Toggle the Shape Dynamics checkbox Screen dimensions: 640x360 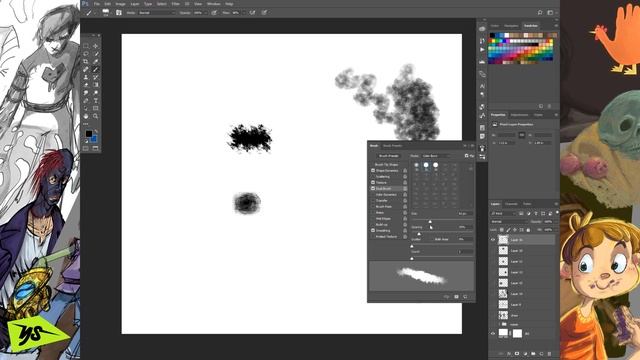pos(373,170)
